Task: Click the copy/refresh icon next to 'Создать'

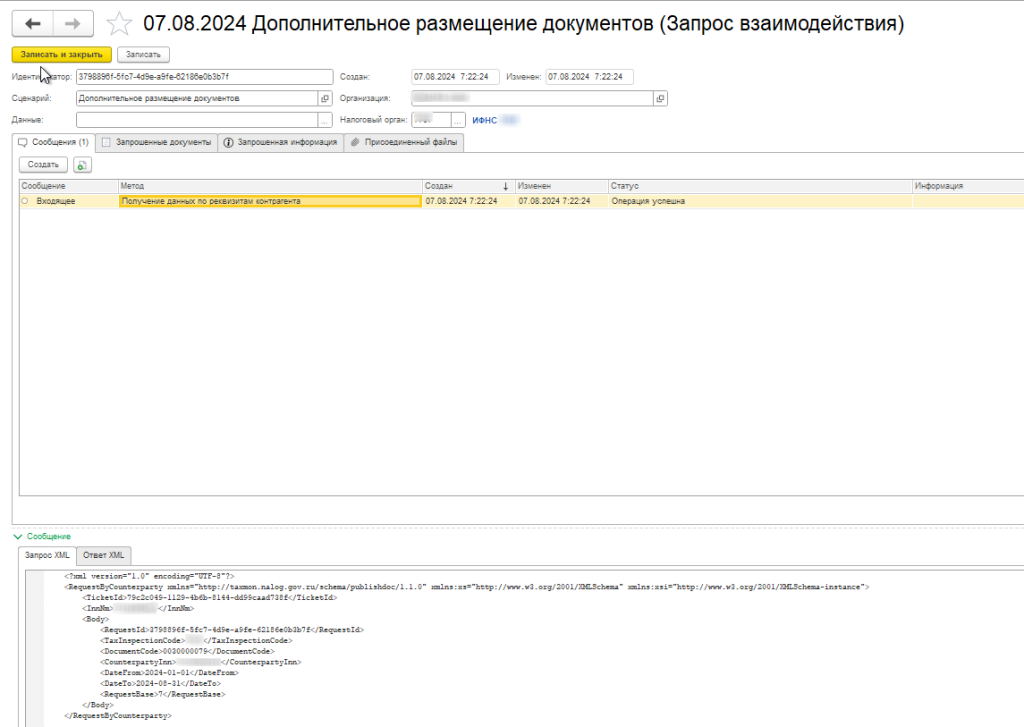Action: (82, 165)
